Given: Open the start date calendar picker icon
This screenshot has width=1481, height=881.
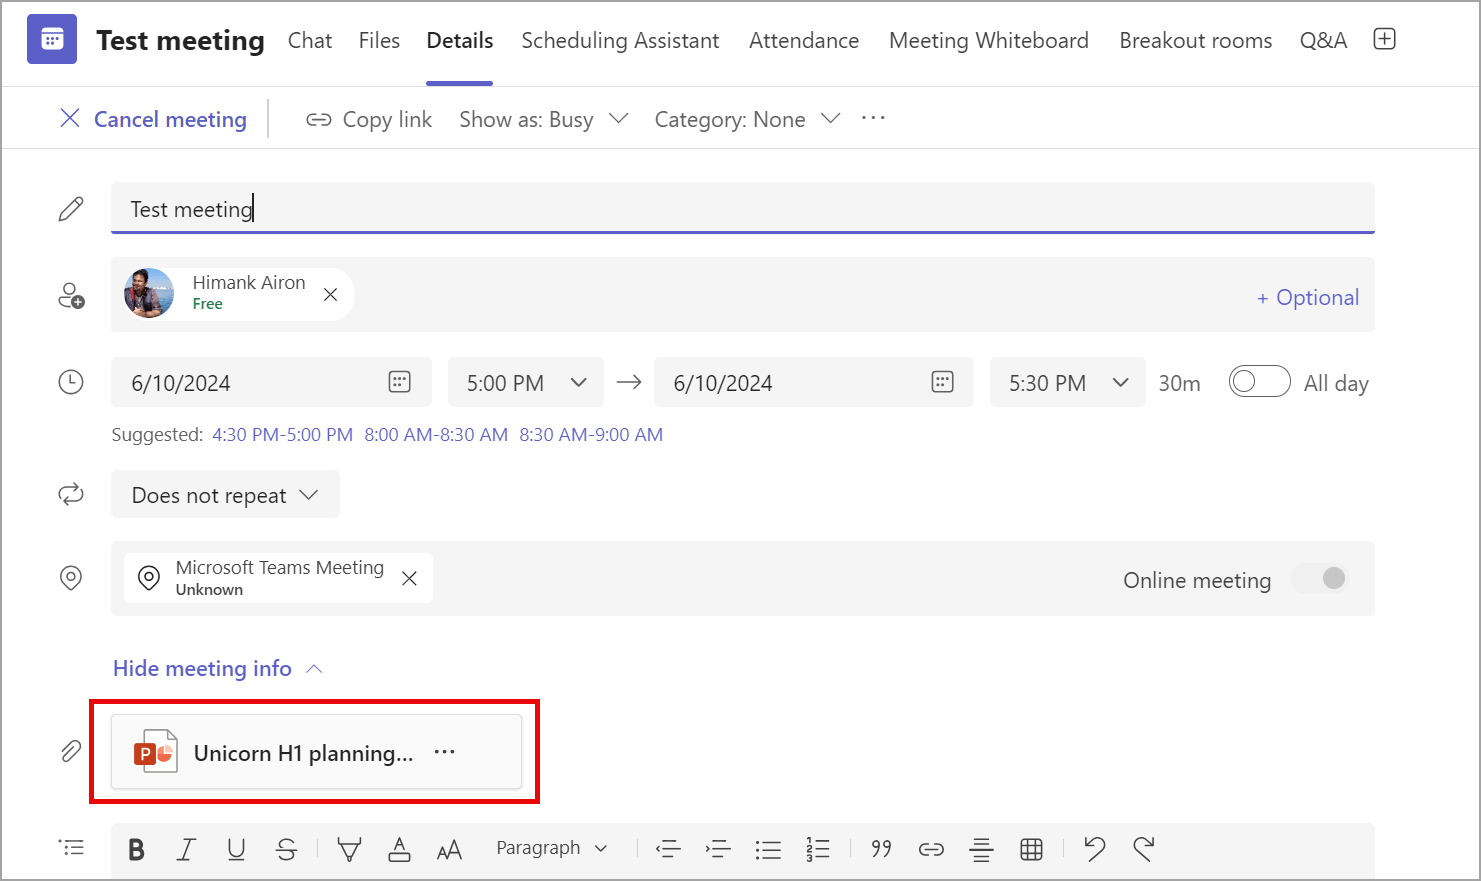Looking at the screenshot, I should tap(400, 382).
